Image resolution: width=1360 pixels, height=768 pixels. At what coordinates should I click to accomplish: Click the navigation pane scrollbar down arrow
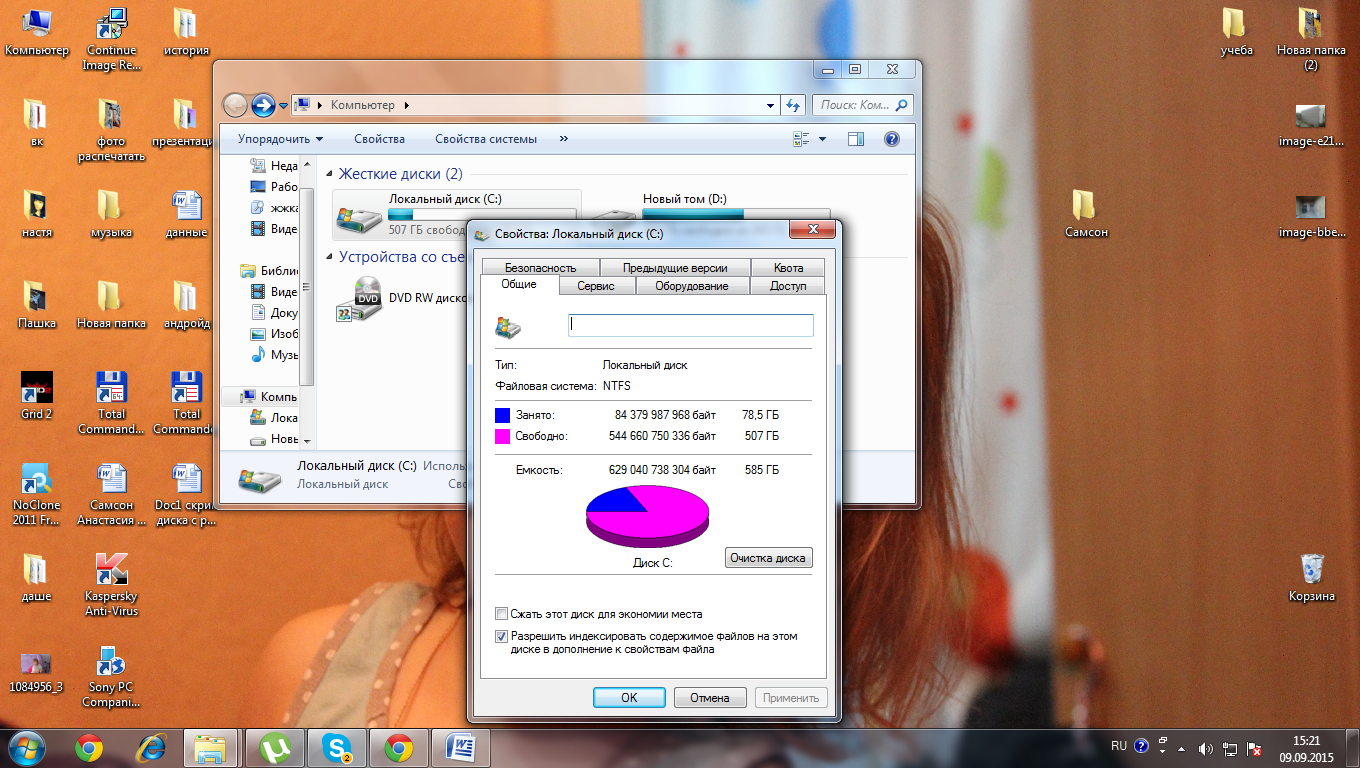click(307, 440)
